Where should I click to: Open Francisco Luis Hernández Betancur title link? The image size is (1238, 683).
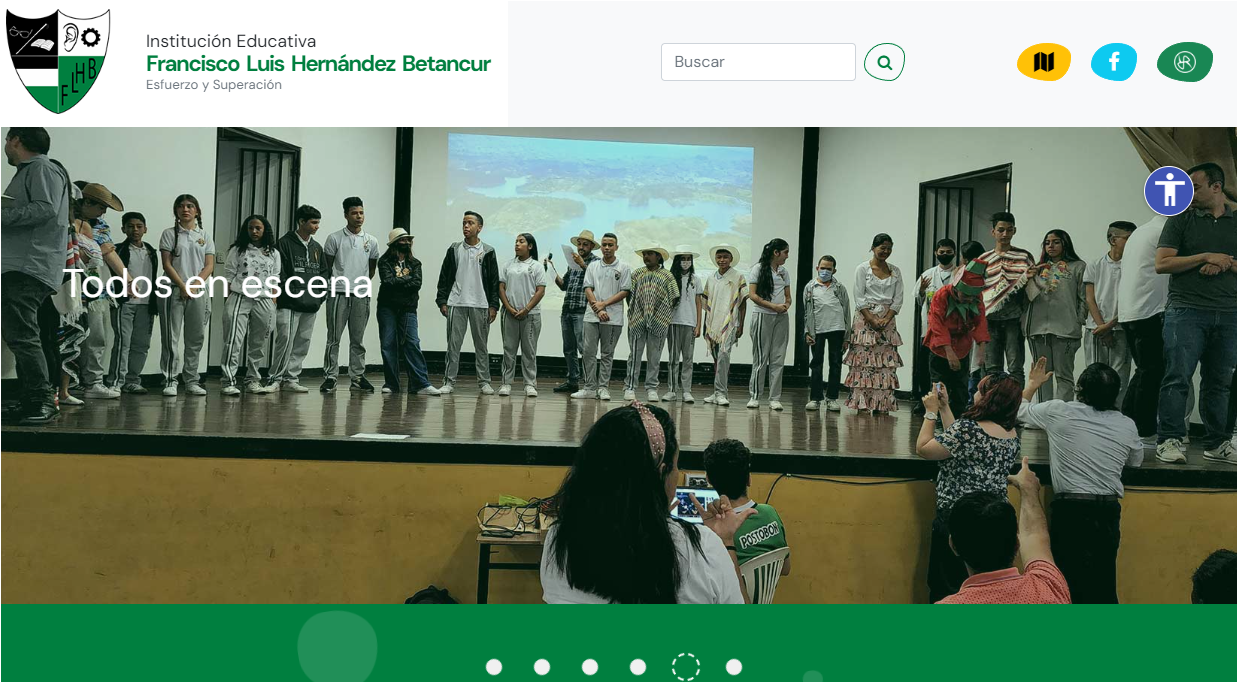pos(318,64)
